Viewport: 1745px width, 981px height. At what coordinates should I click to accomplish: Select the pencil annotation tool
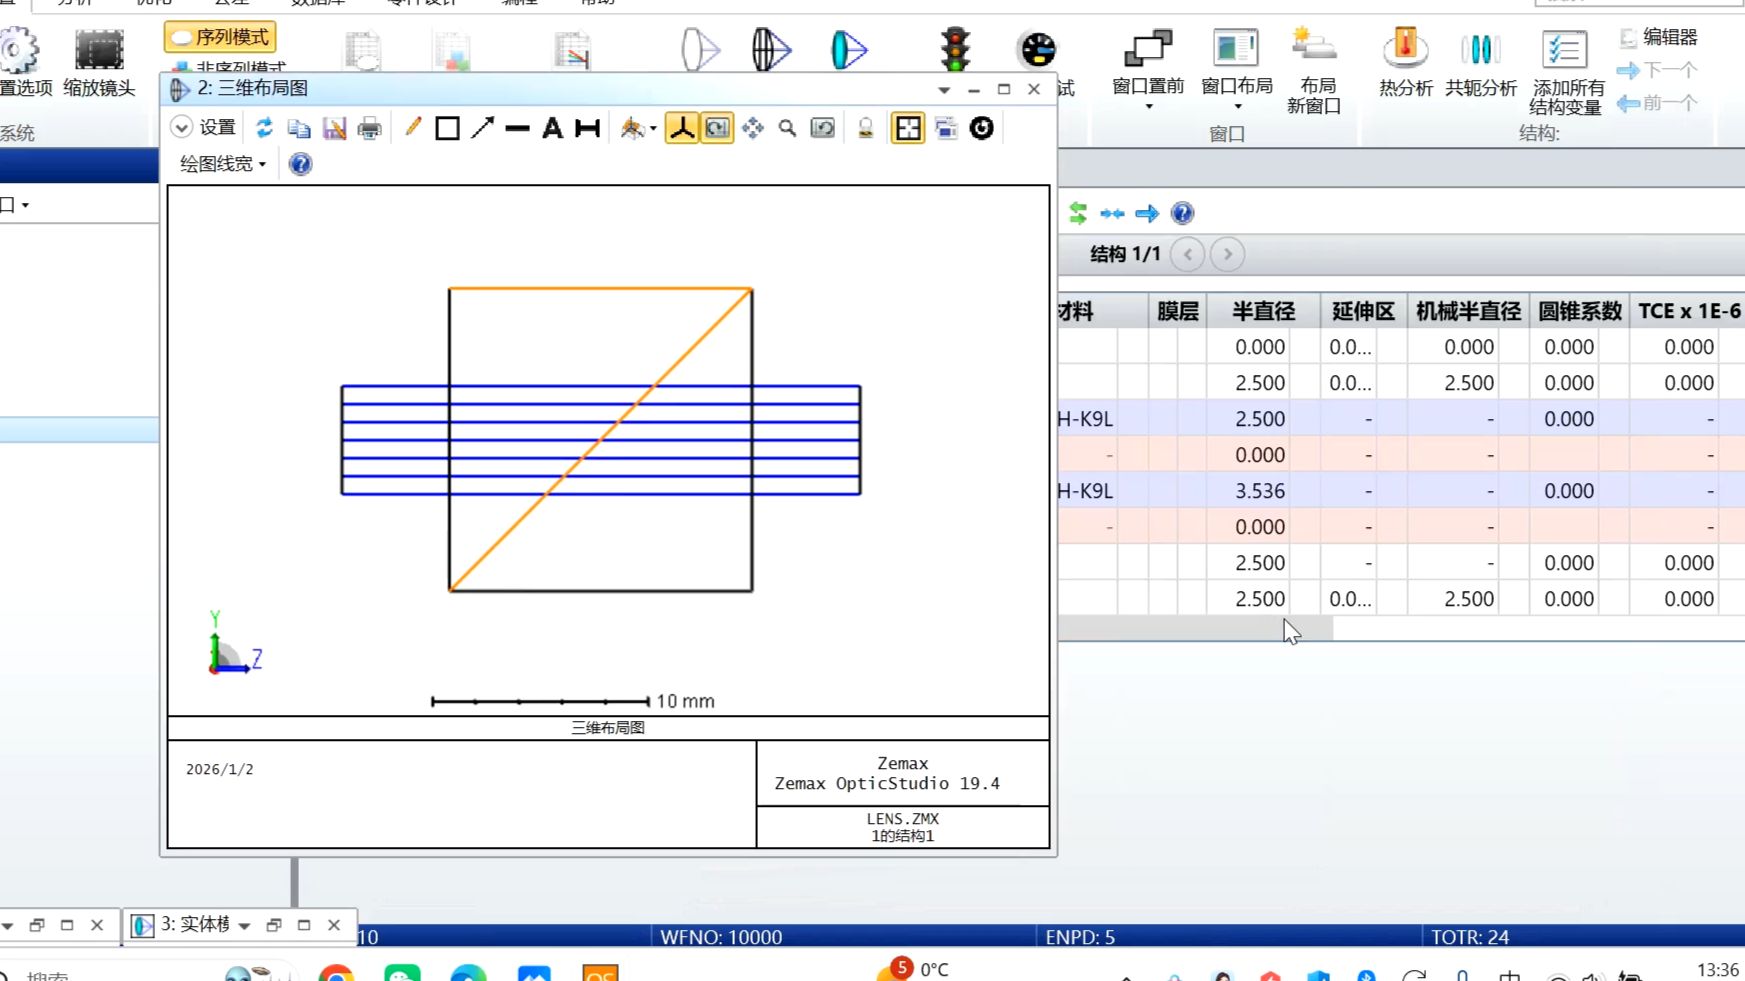pyautogui.click(x=412, y=128)
